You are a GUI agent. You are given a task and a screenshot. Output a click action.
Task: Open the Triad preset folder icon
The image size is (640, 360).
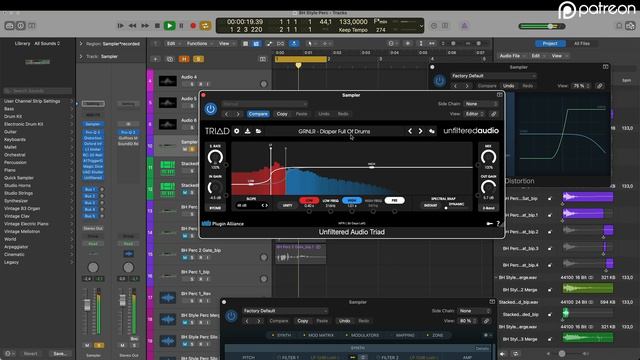[x=258, y=131]
